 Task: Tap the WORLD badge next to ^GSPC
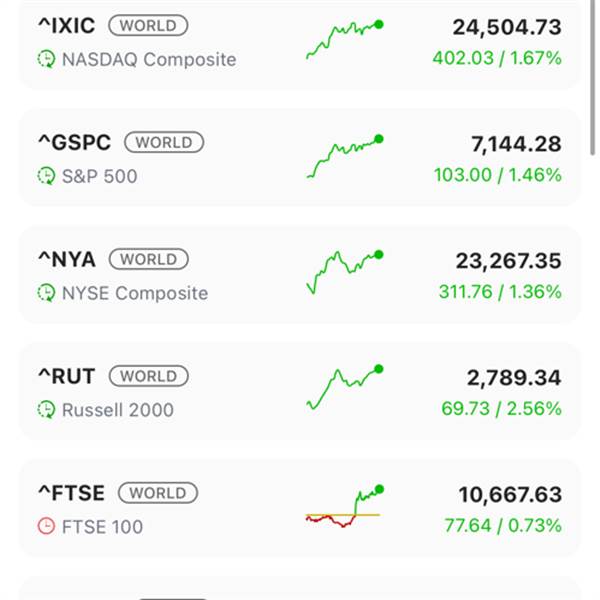[164, 142]
